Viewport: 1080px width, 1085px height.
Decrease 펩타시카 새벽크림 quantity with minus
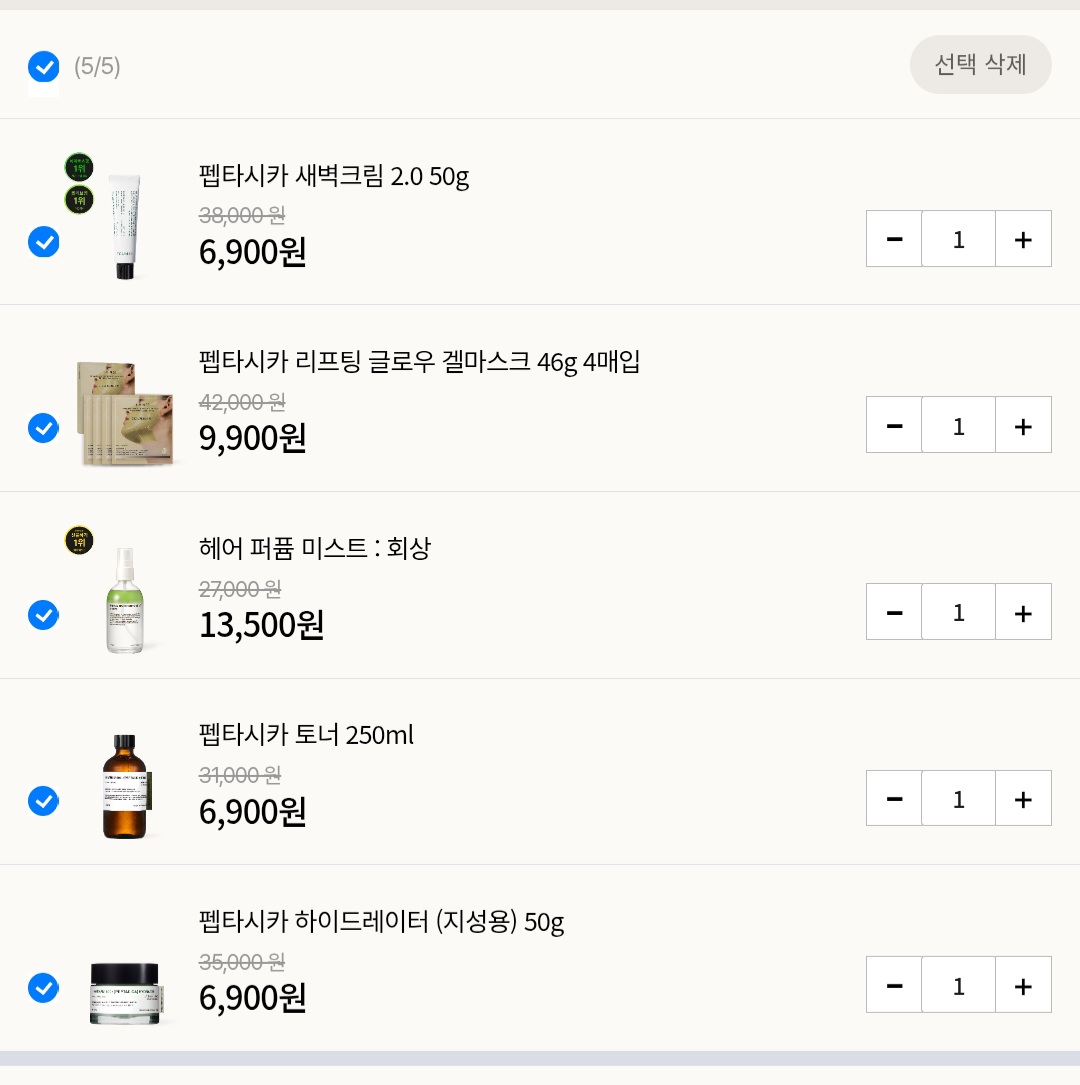[x=894, y=239]
